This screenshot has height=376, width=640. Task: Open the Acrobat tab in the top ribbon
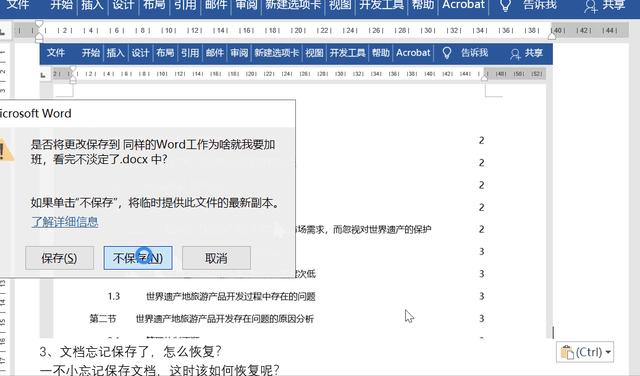[x=464, y=5]
